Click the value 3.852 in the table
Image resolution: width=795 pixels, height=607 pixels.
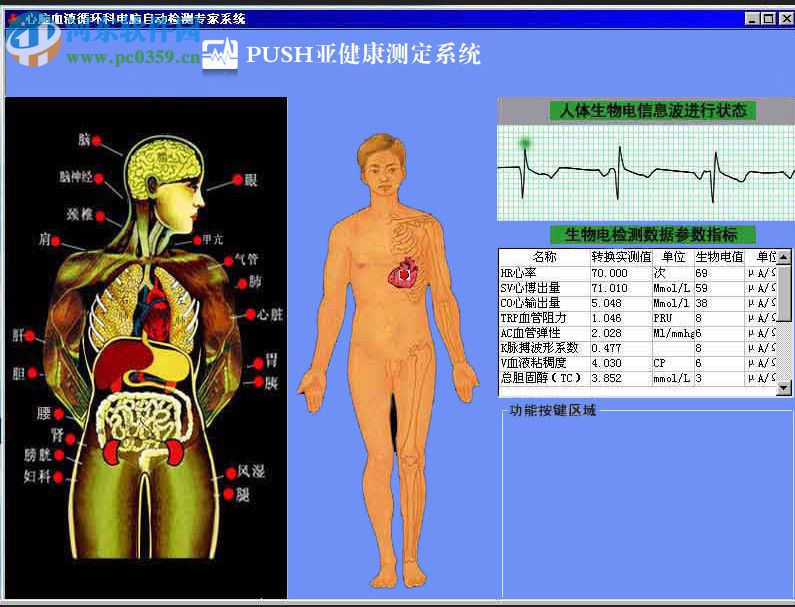606,378
